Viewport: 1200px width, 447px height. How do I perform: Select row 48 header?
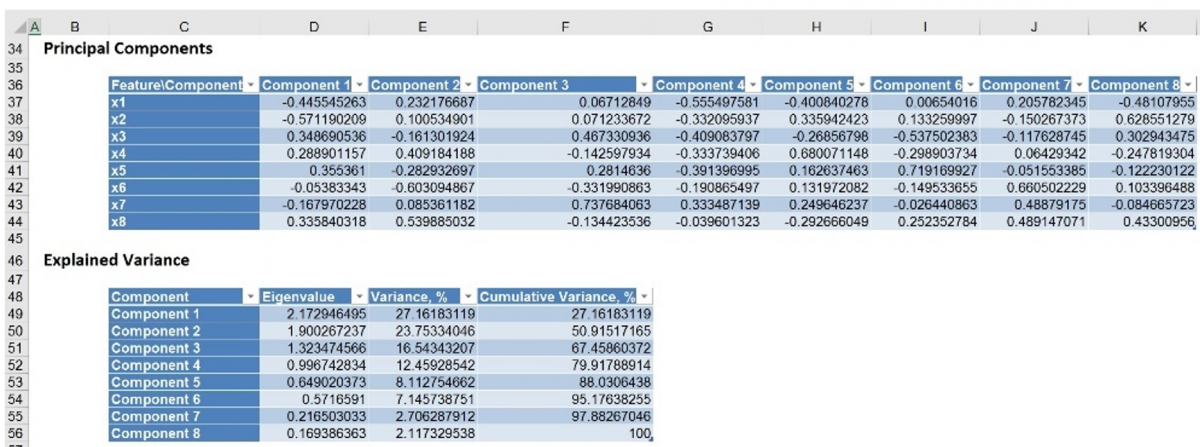15,298
